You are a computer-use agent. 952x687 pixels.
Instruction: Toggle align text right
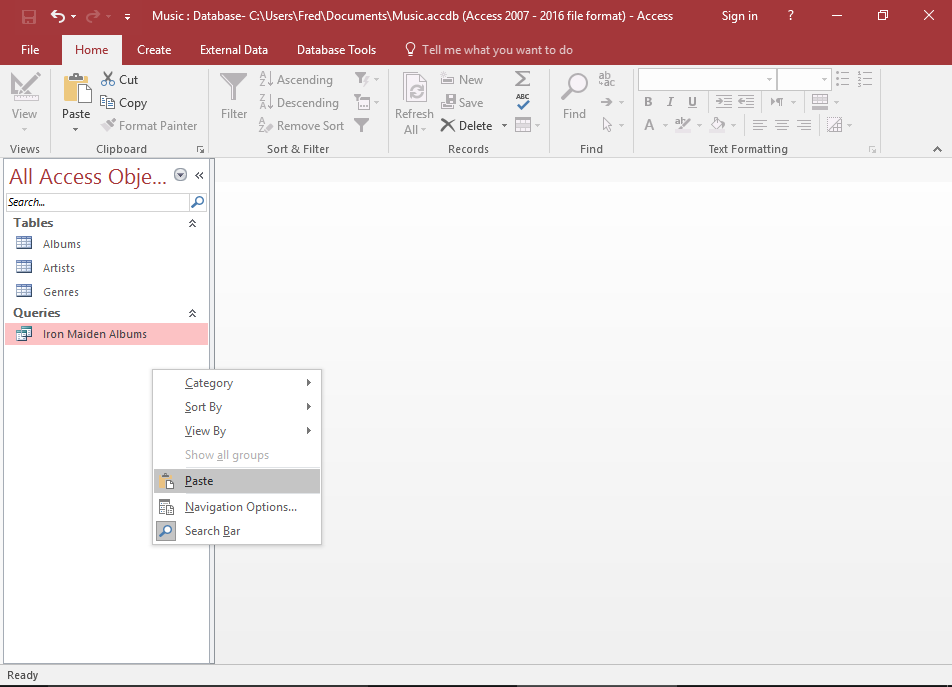pyautogui.click(x=804, y=126)
